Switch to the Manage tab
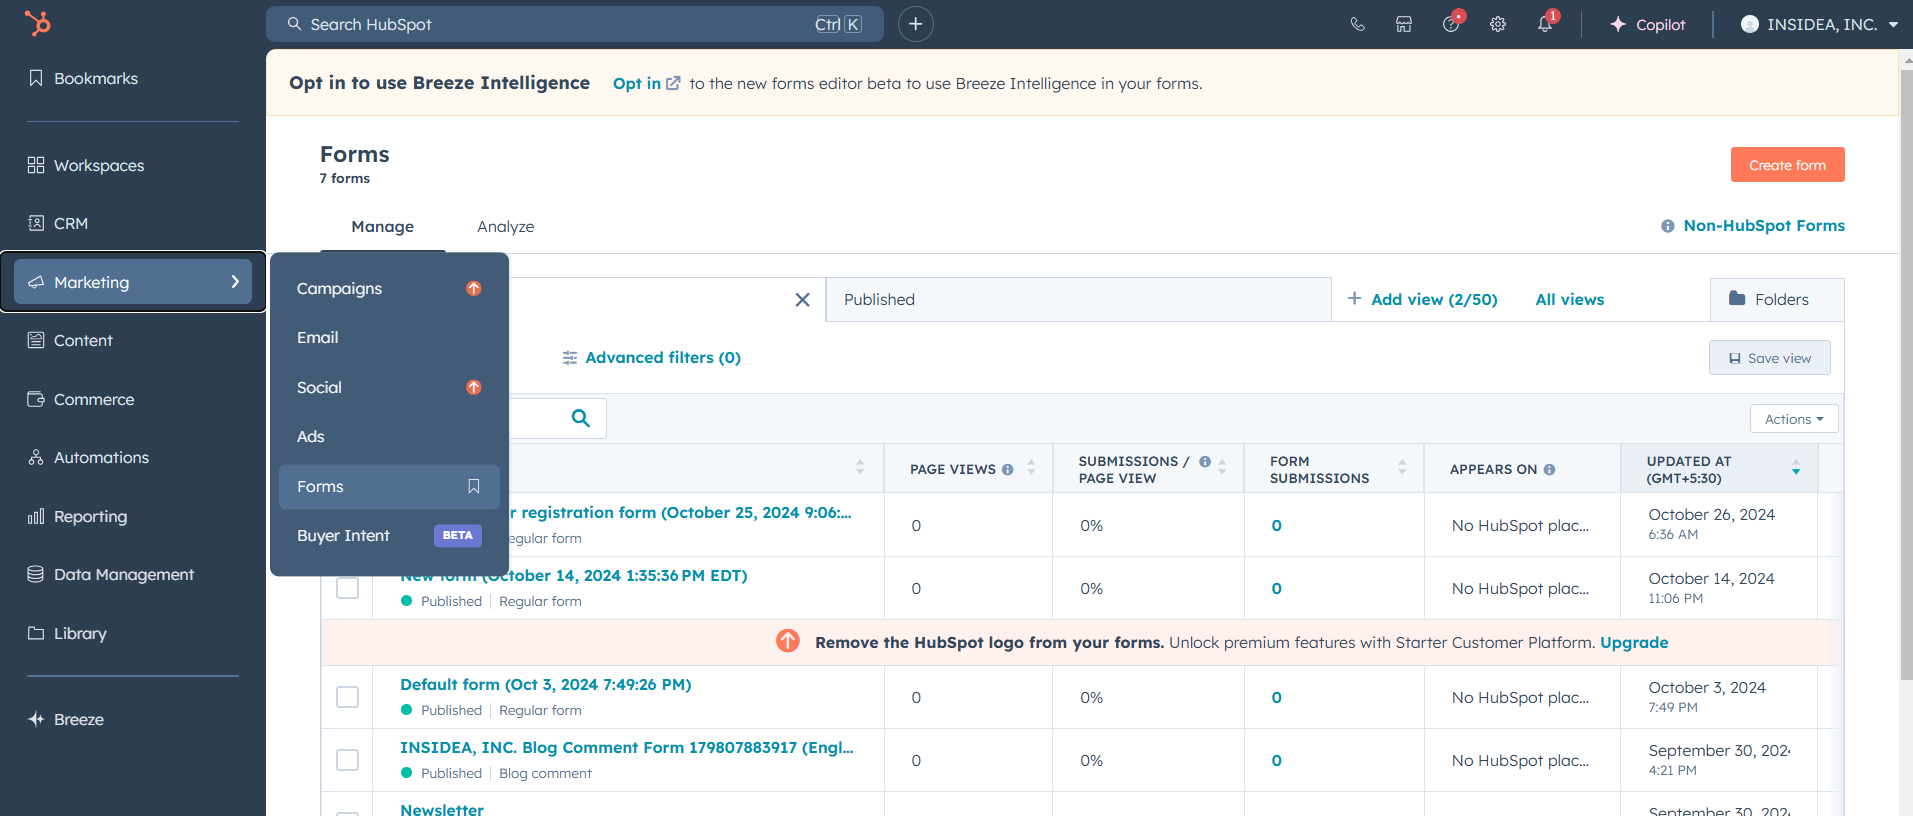Viewport: 1913px width, 816px height. [x=382, y=227]
